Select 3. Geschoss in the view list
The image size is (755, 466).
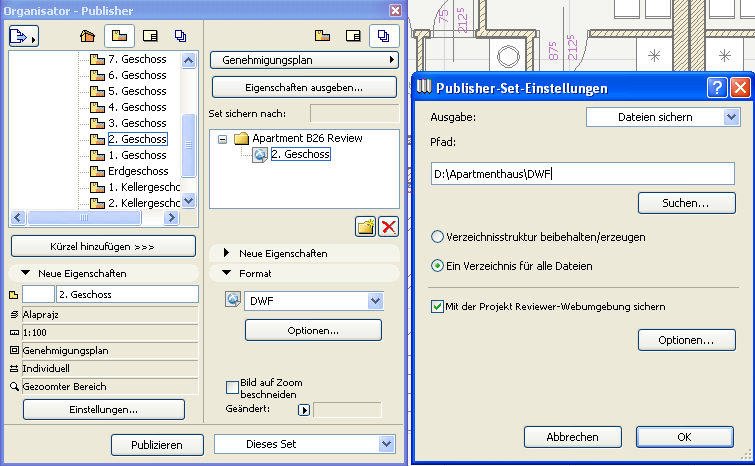pos(137,123)
